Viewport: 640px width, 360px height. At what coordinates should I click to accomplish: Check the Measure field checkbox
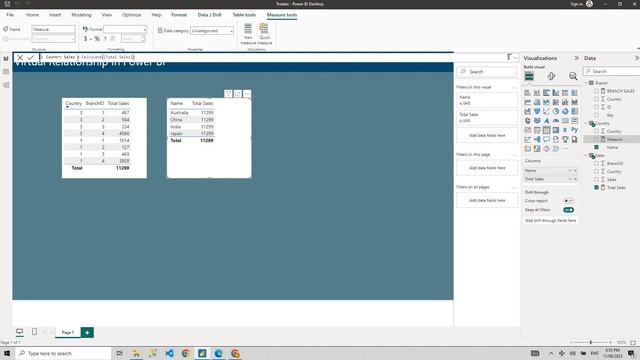point(596,140)
